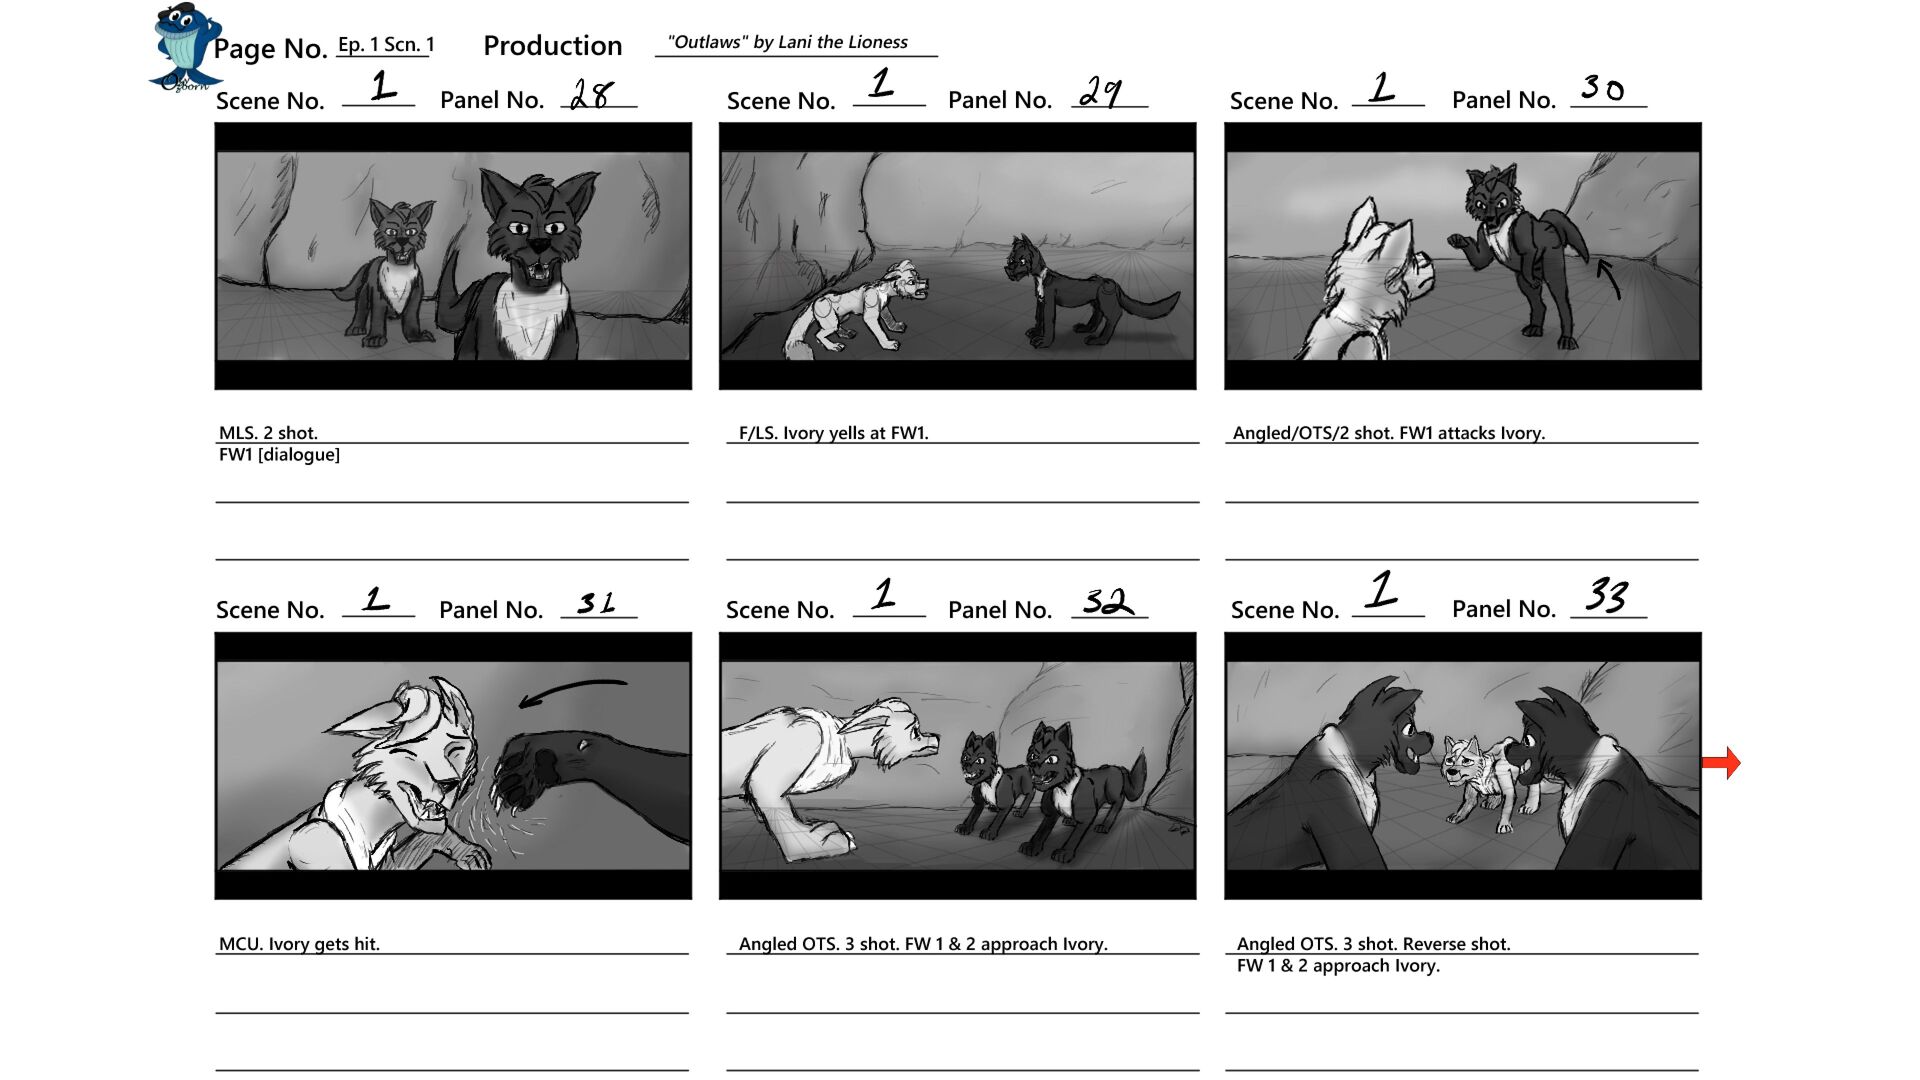Click caption 'FW1 attacks Ivory' line
The image size is (1920, 1080).
click(x=1389, y=433)
